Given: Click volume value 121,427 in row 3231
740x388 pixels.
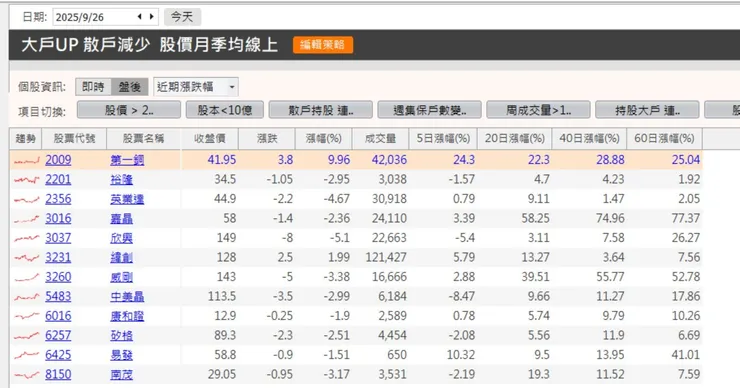Looking at the screenshot, I should pyautogui.click(x=386, y=258).
